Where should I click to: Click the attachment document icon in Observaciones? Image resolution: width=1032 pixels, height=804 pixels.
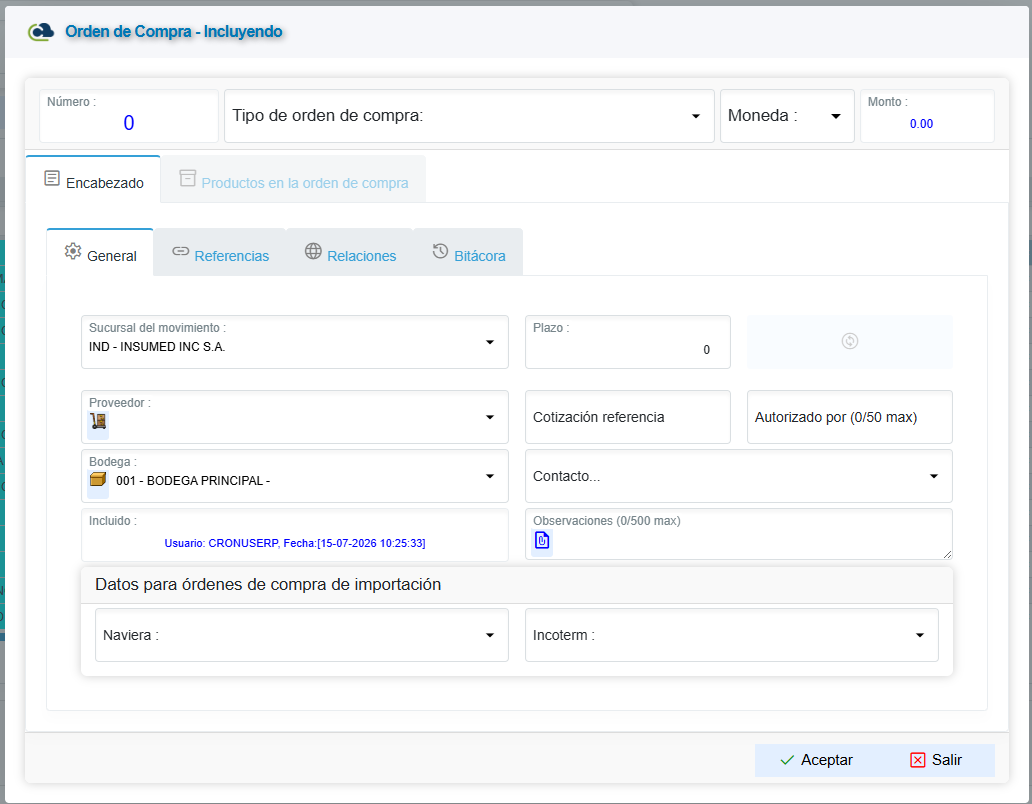tap(542, 541)
